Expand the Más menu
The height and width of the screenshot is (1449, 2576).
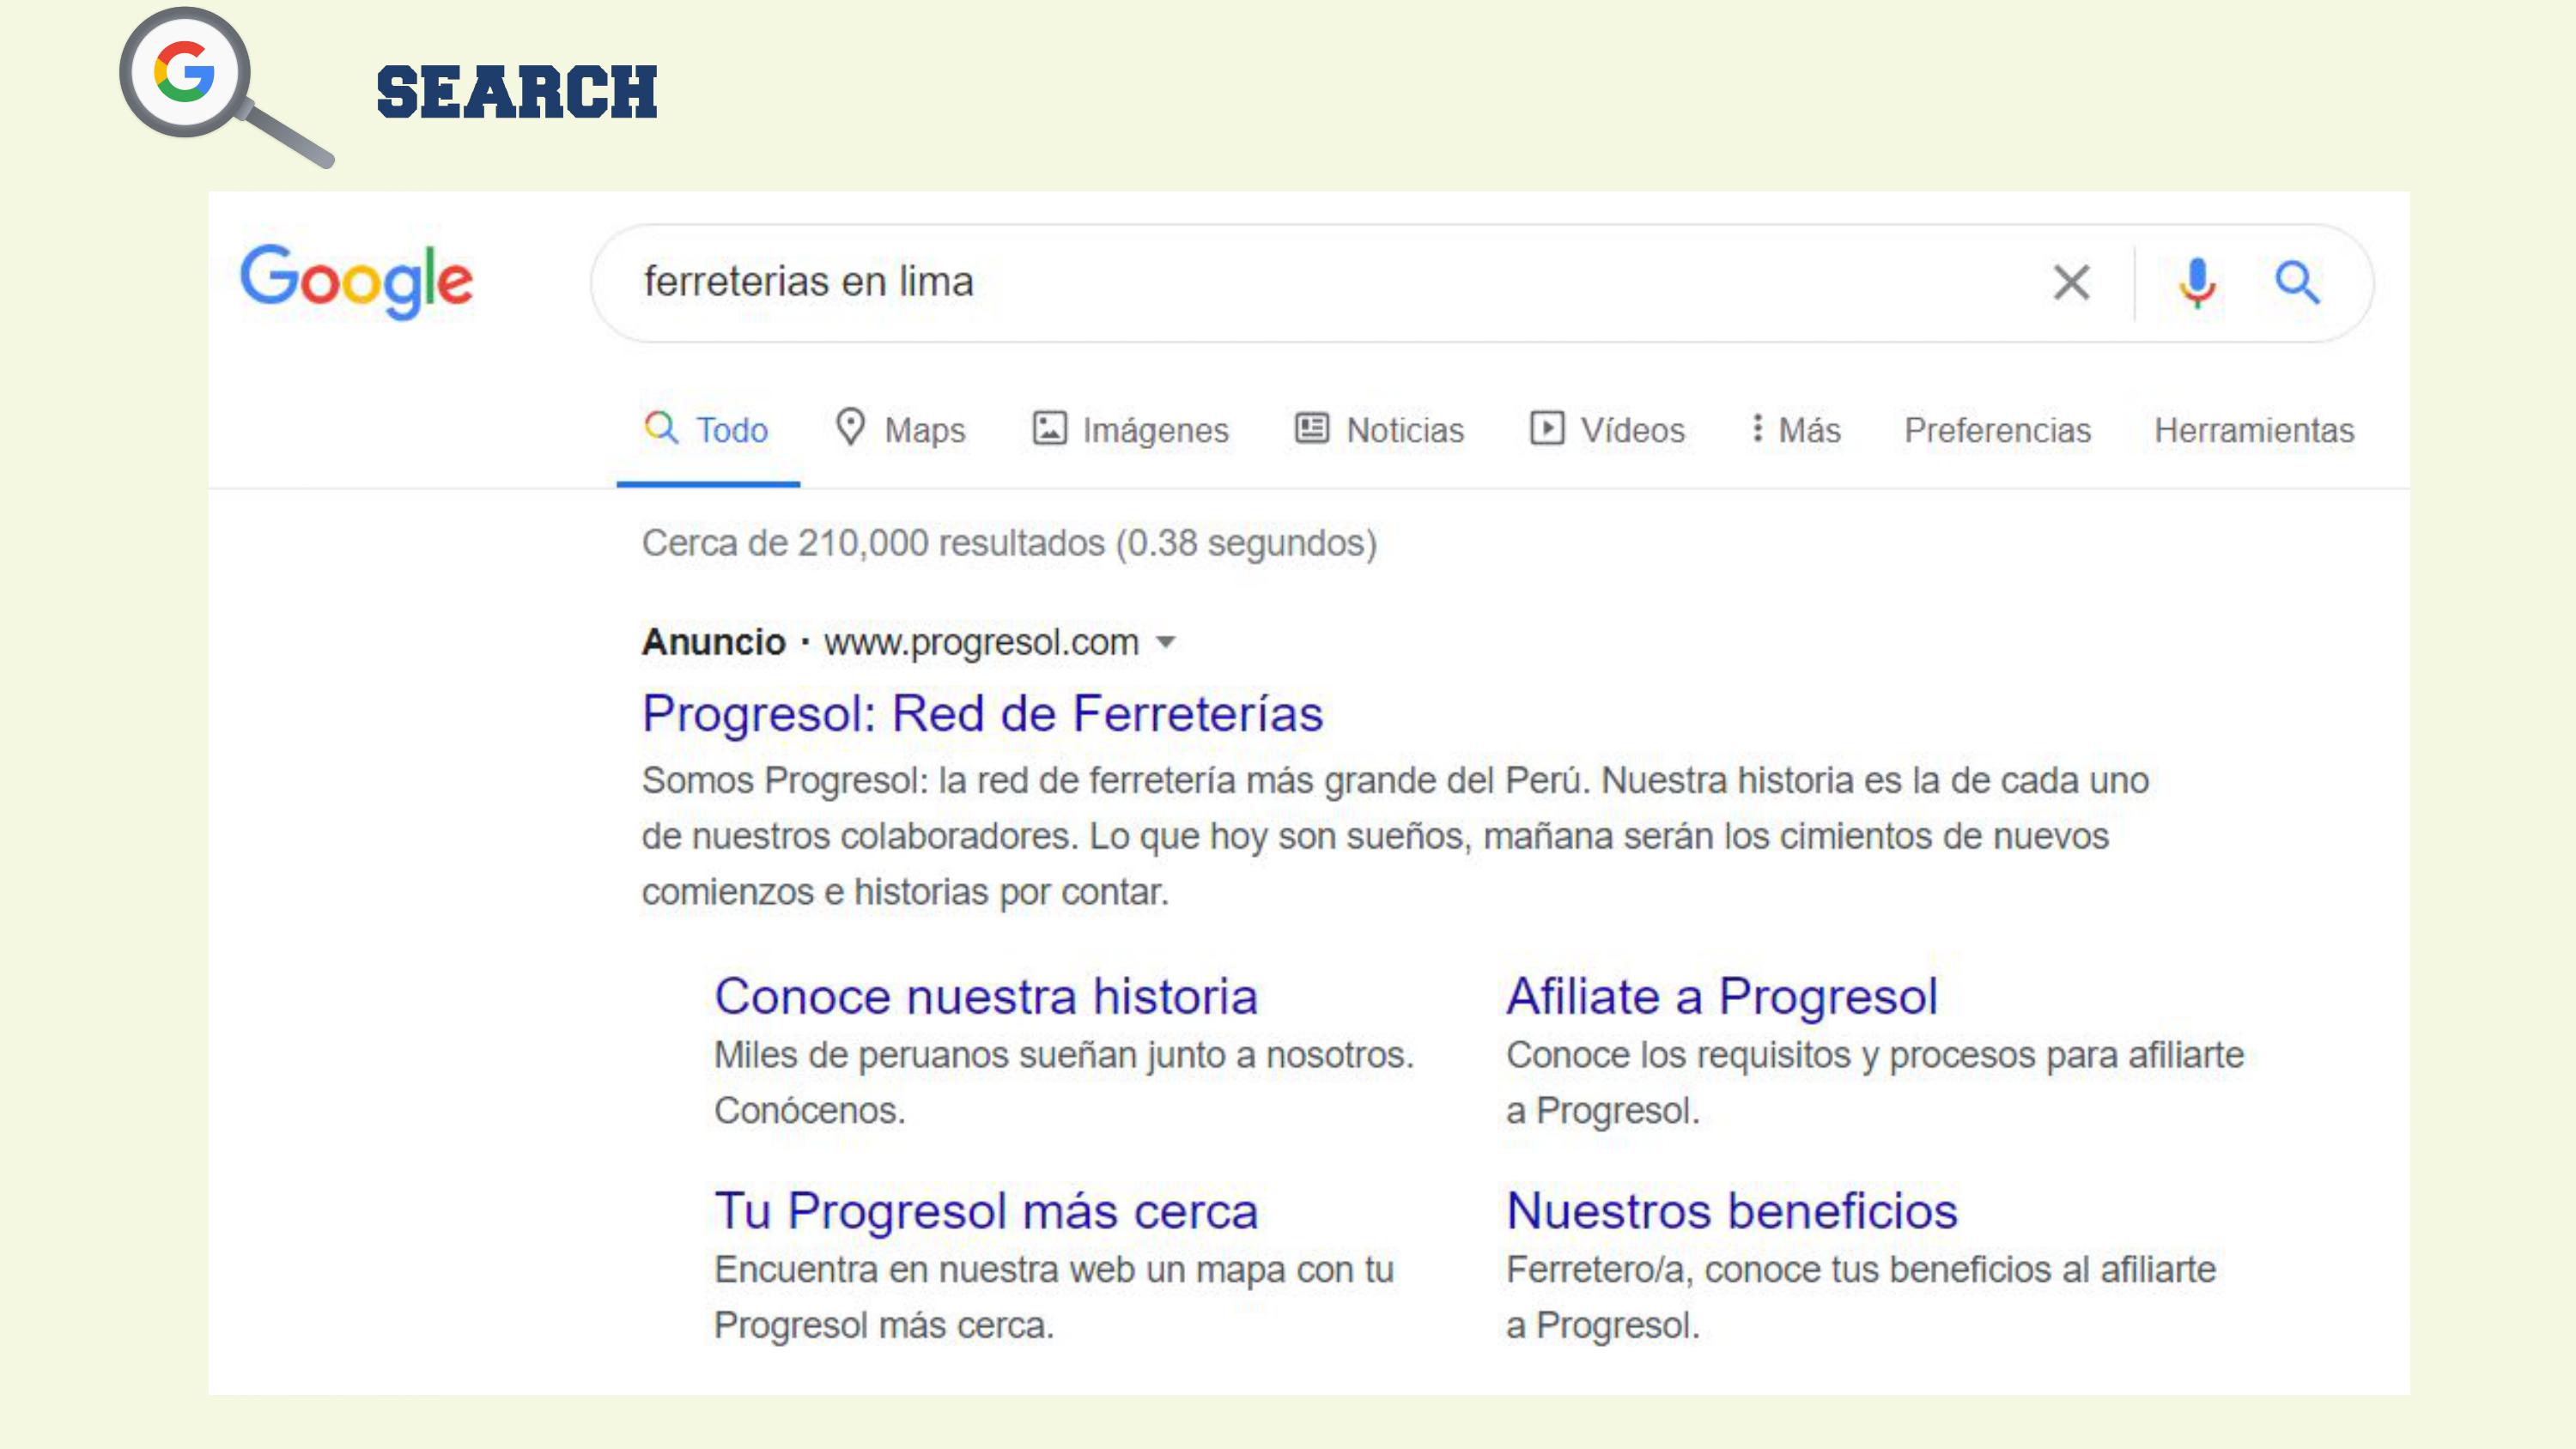pos(1796,430)
